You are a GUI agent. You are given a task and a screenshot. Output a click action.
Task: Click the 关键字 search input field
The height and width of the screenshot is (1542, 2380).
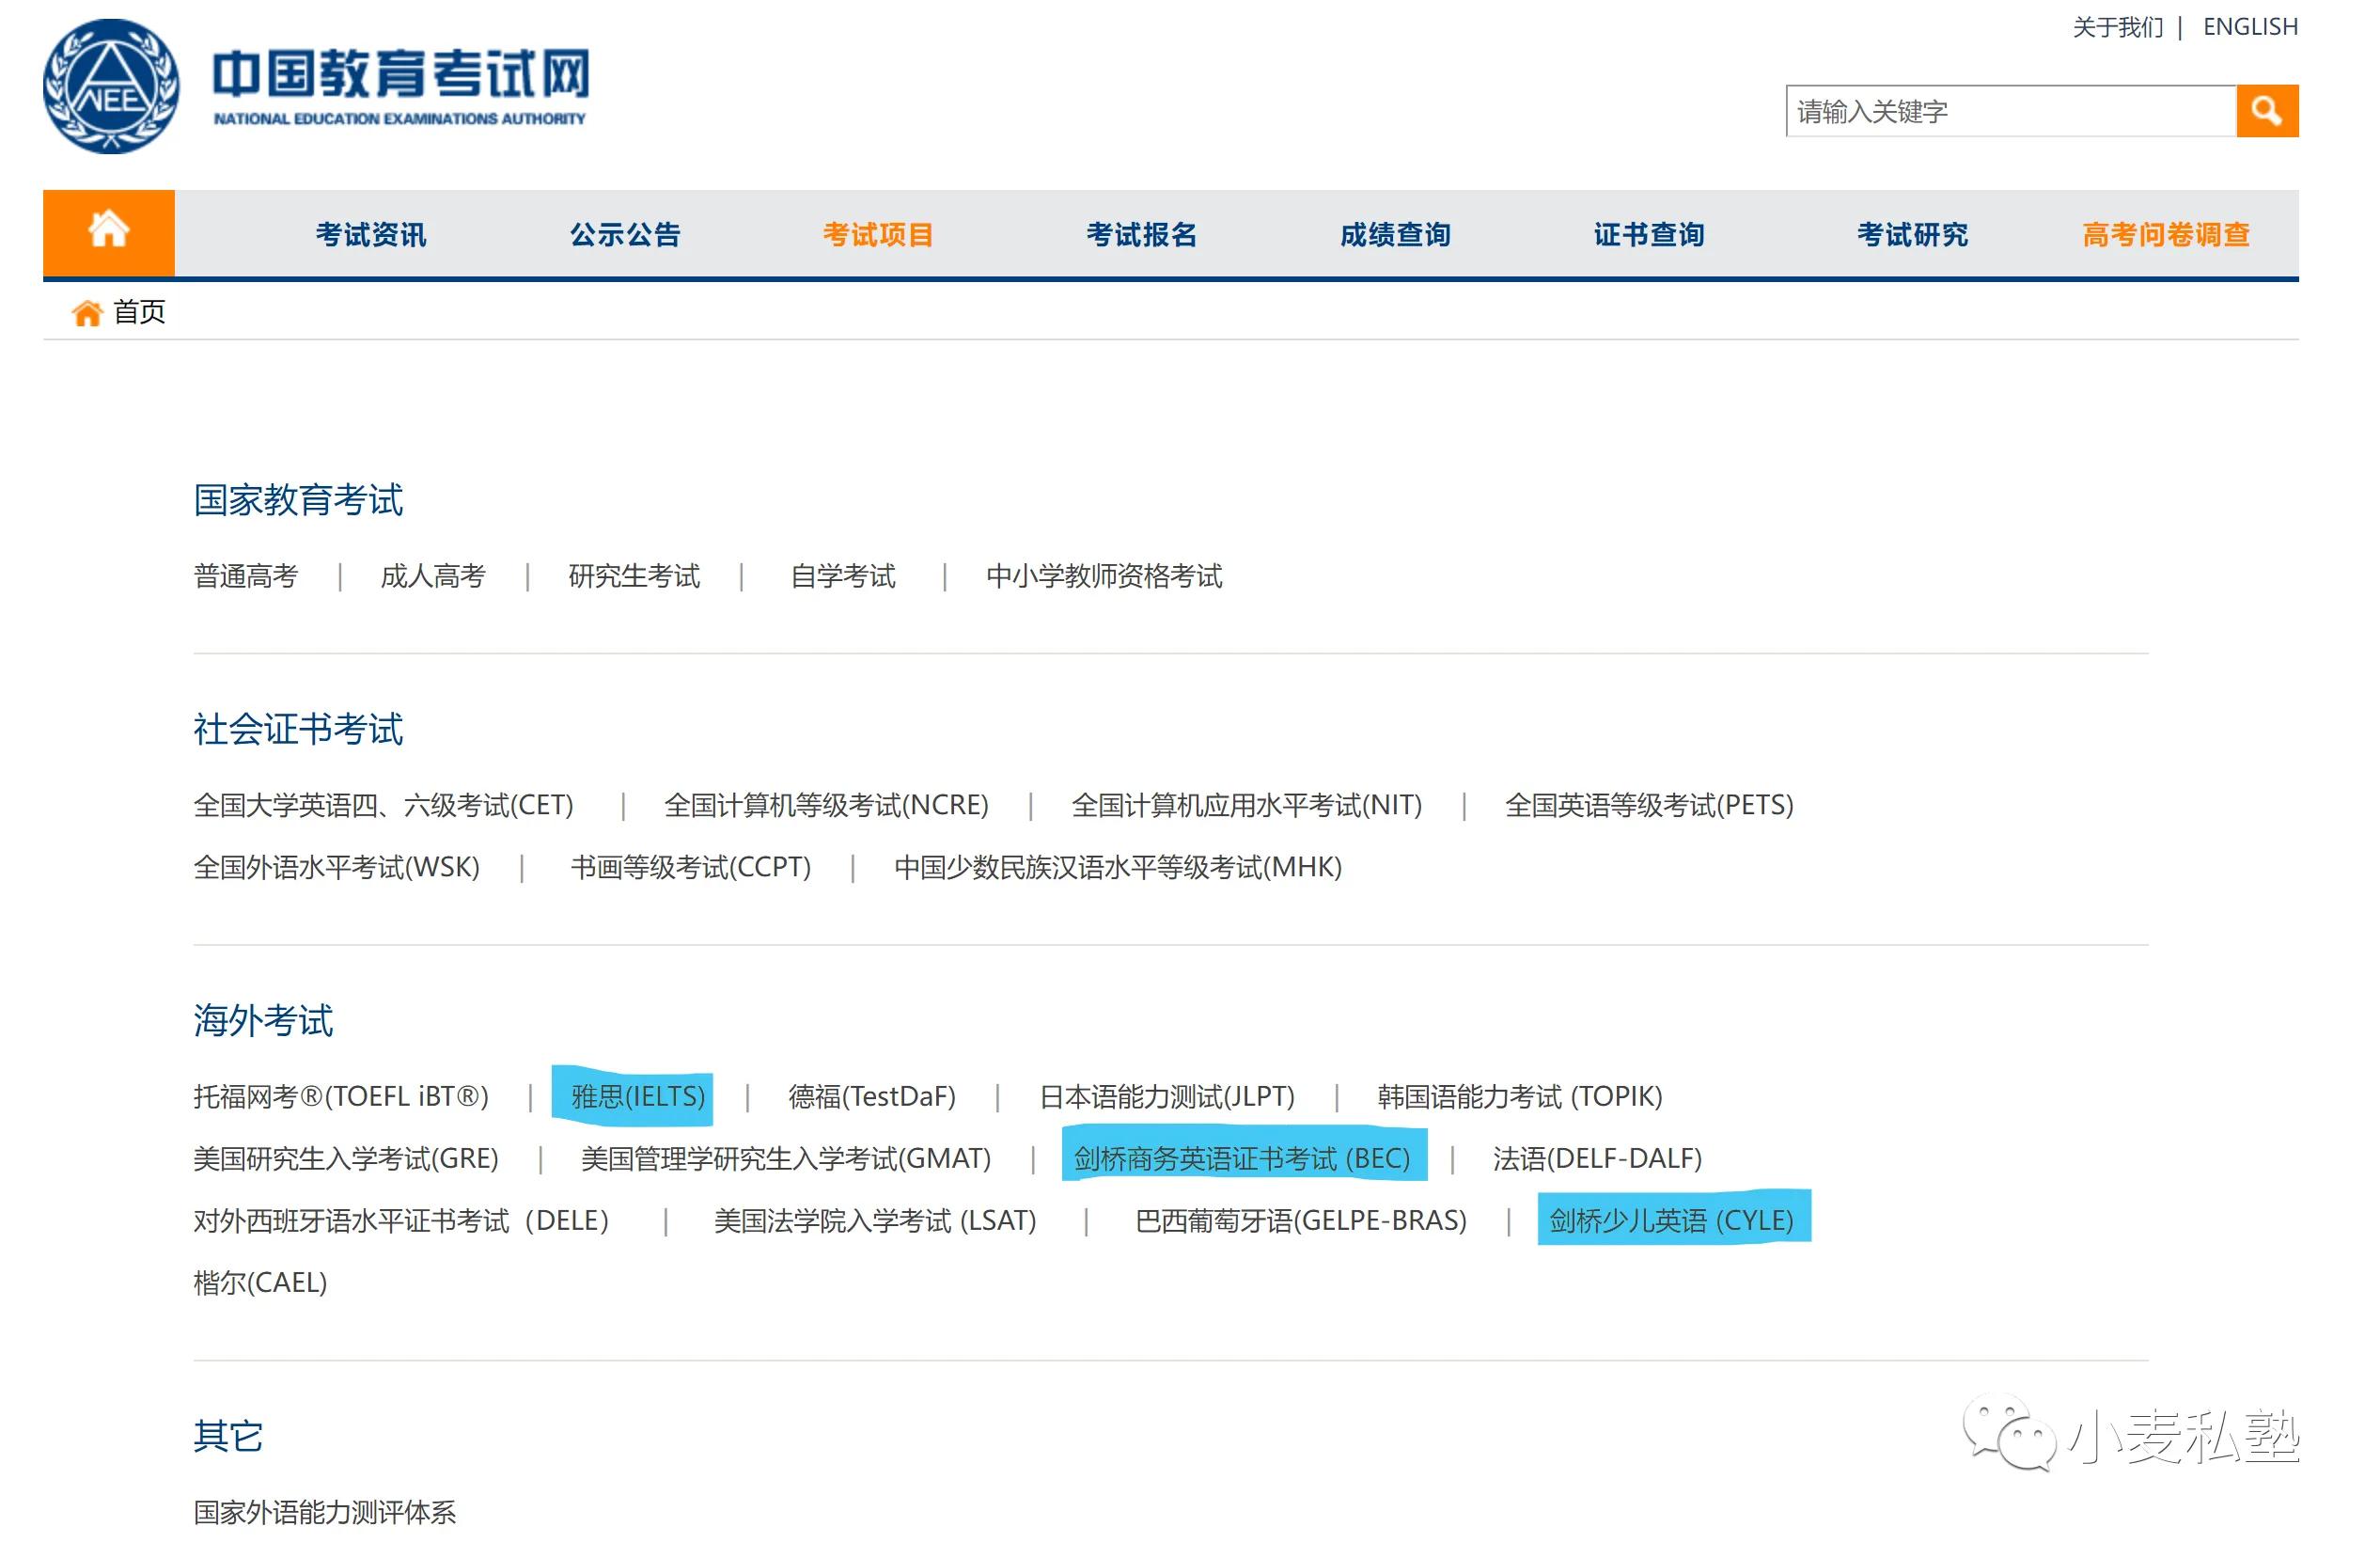coord(2010,111)
